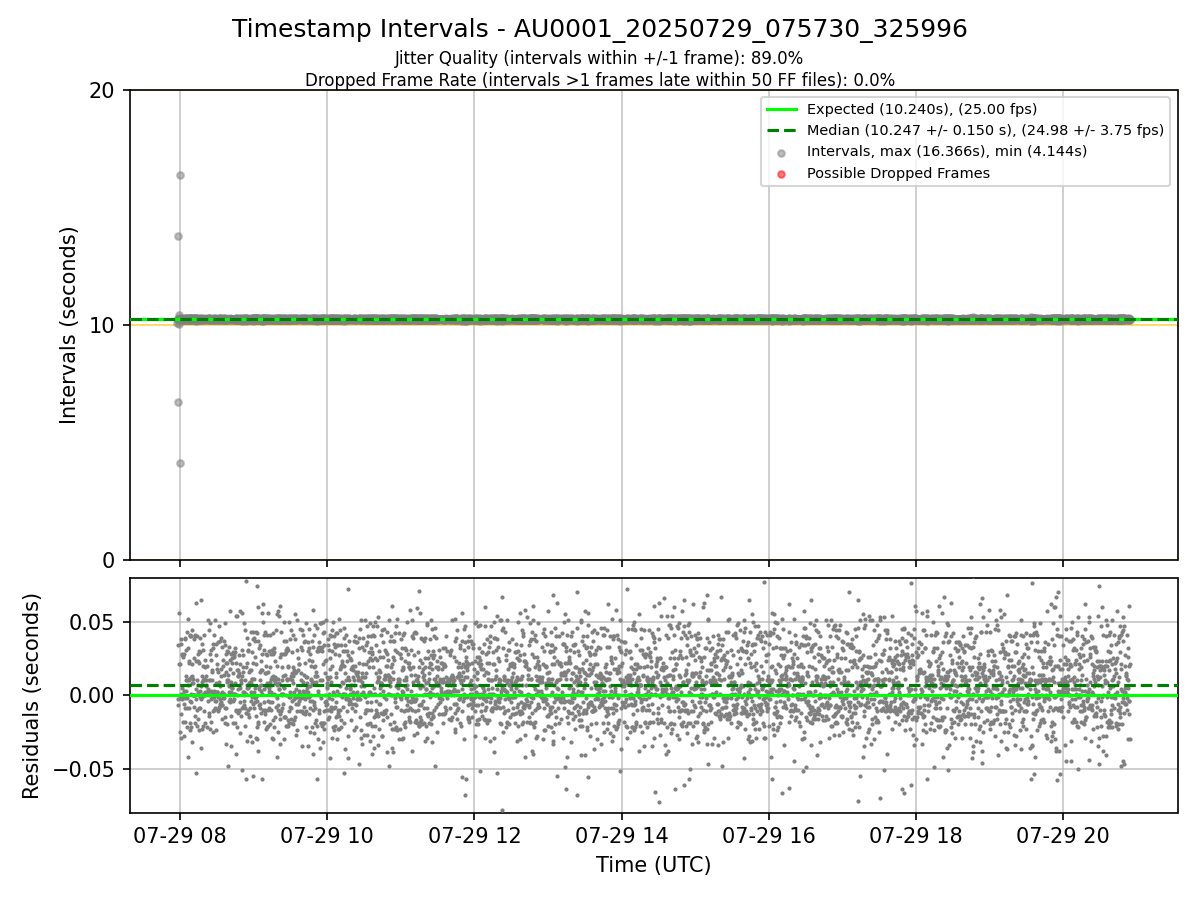Click the outlier point near 14 seconds
Viewport: 1200px width, 900px height.
(178, 236)
